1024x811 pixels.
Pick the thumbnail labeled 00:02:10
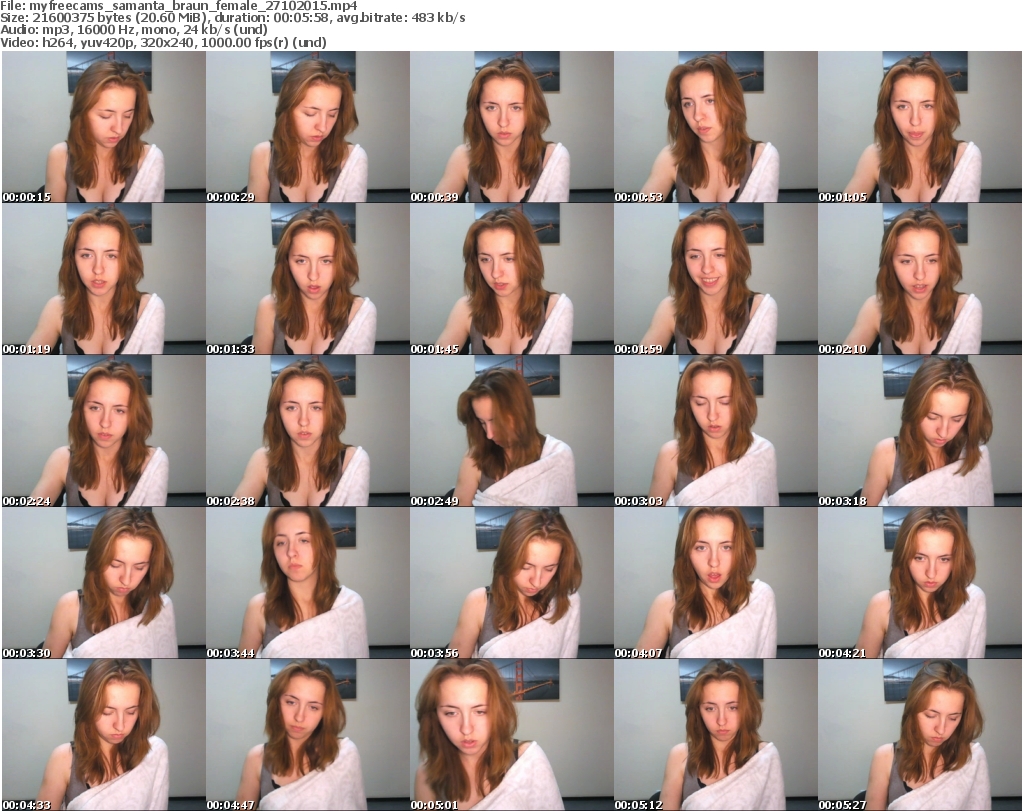pos(919,279)
